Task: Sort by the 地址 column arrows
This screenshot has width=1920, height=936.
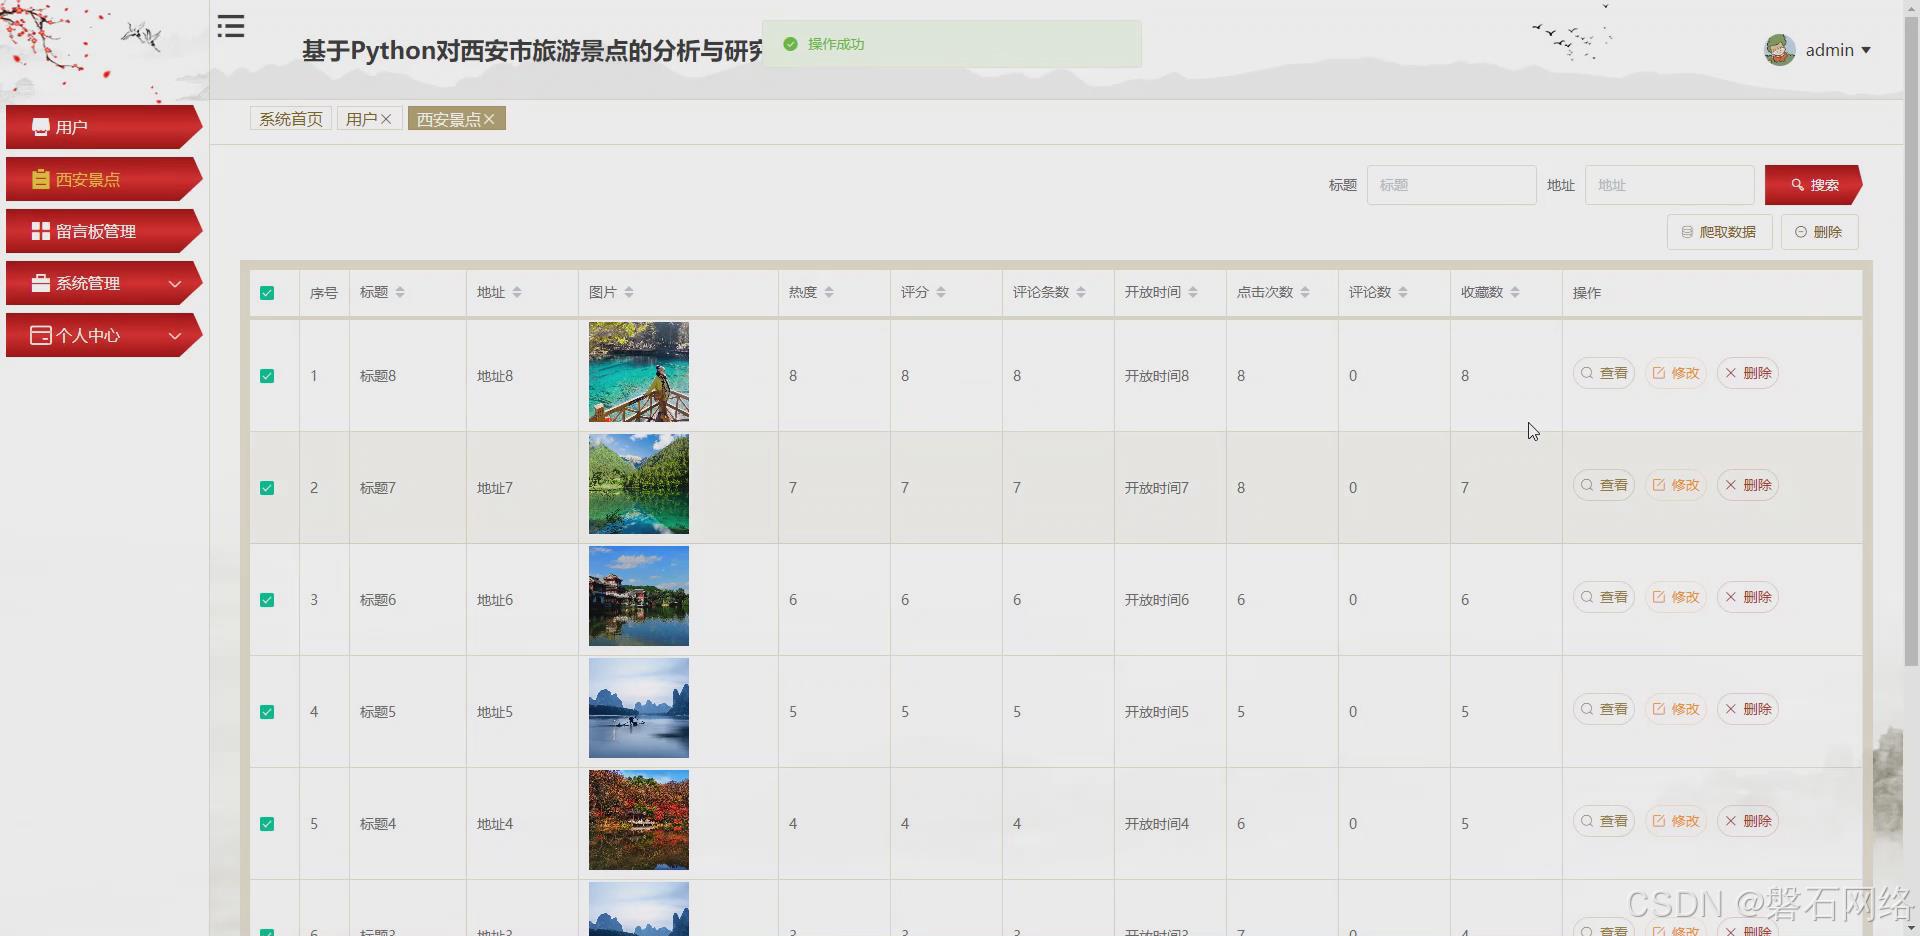Action: click(517, 292)
